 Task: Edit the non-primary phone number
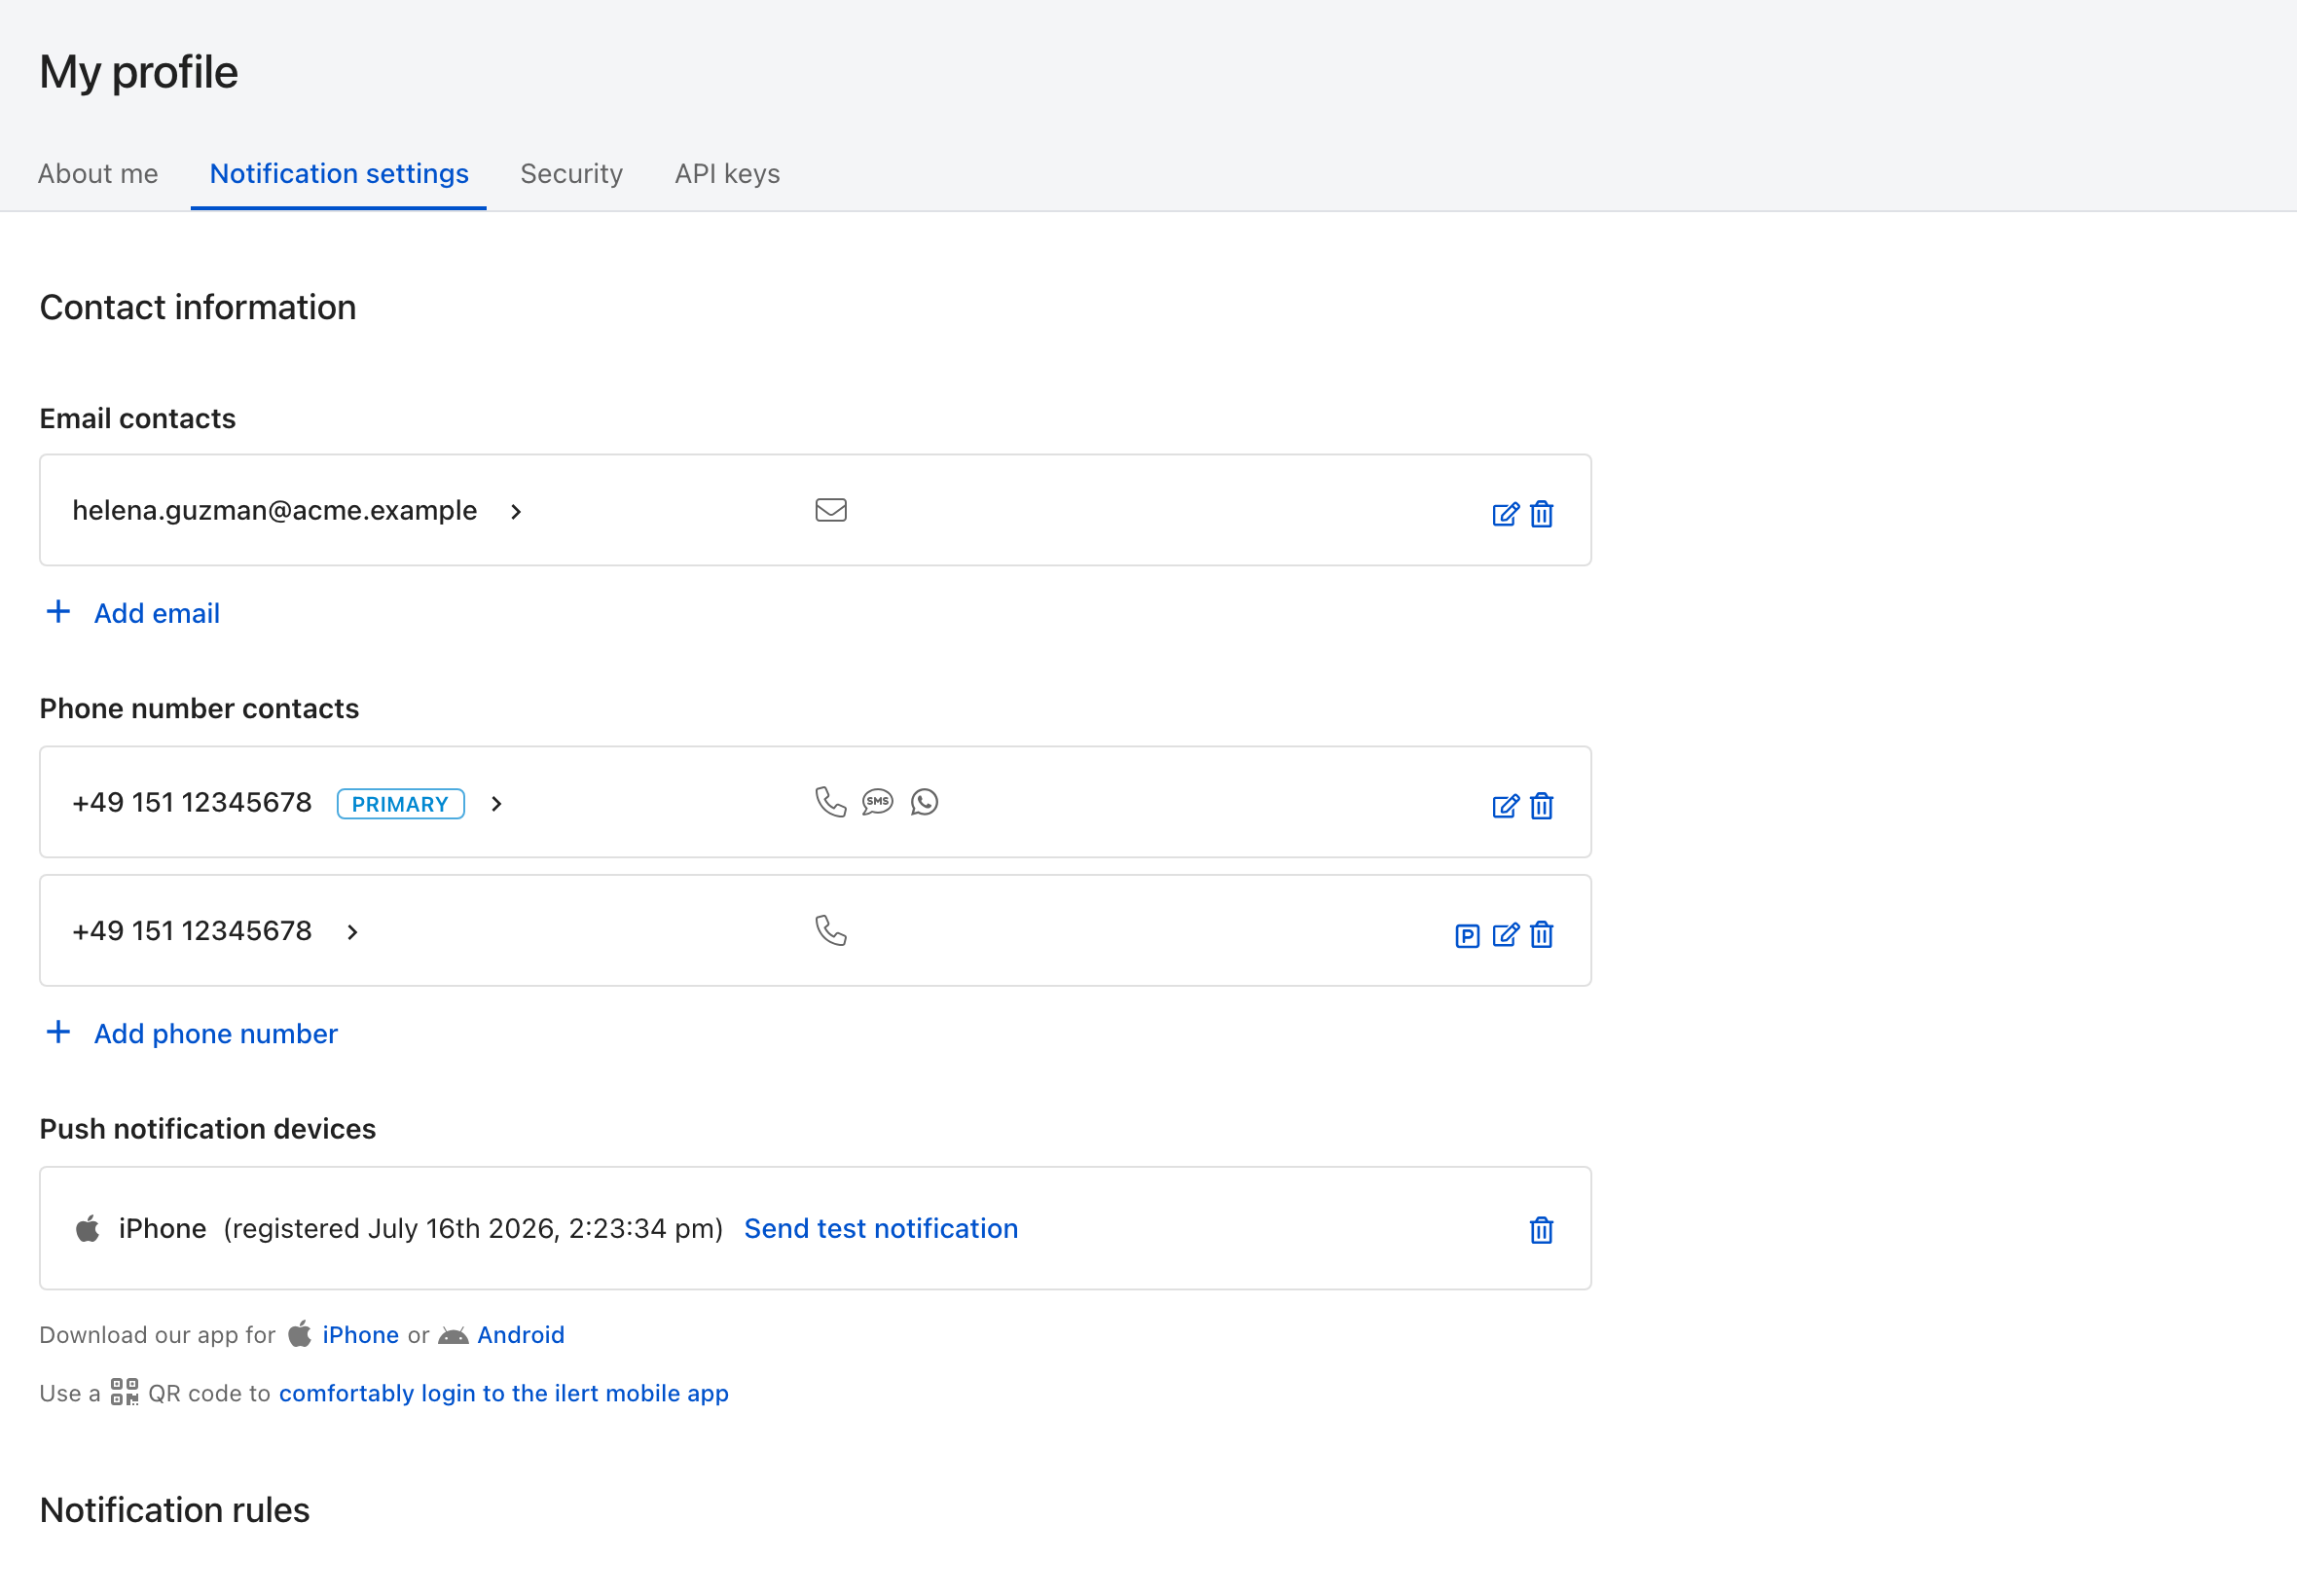(1505, 935)
